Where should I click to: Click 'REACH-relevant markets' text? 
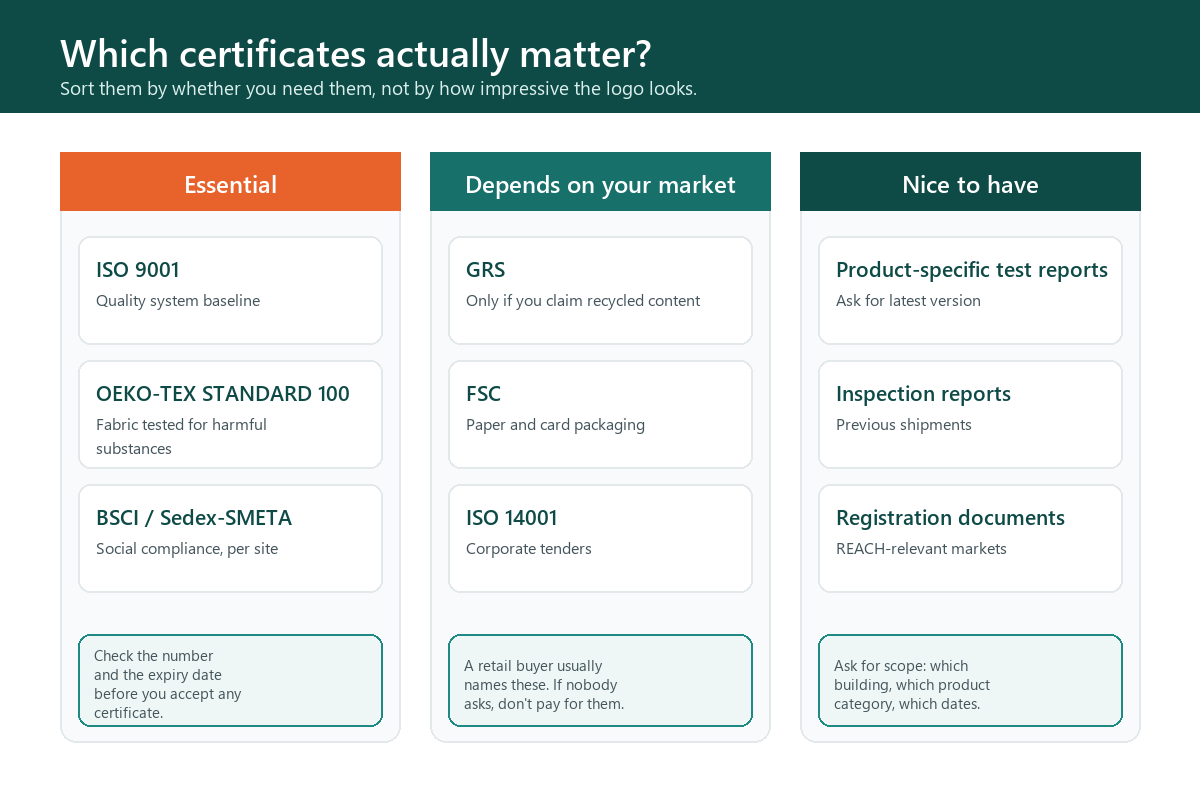pos(921,549)
